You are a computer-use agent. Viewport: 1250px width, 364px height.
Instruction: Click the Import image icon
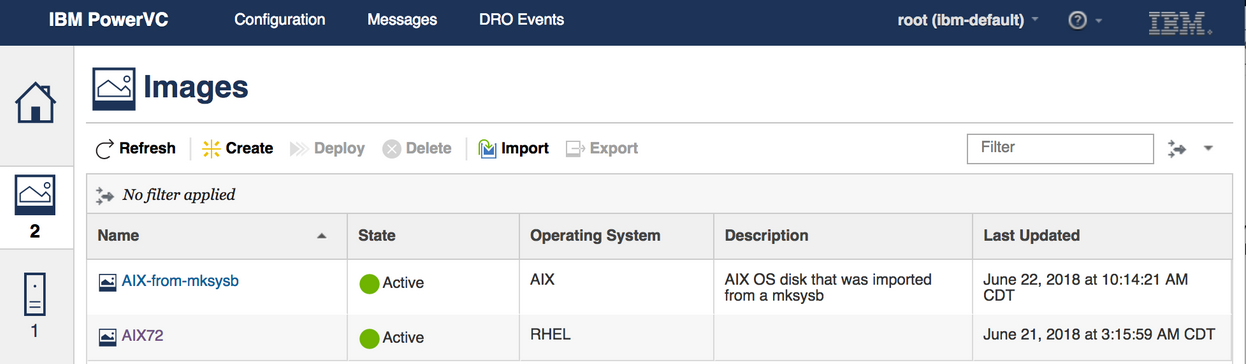[487, 149]
